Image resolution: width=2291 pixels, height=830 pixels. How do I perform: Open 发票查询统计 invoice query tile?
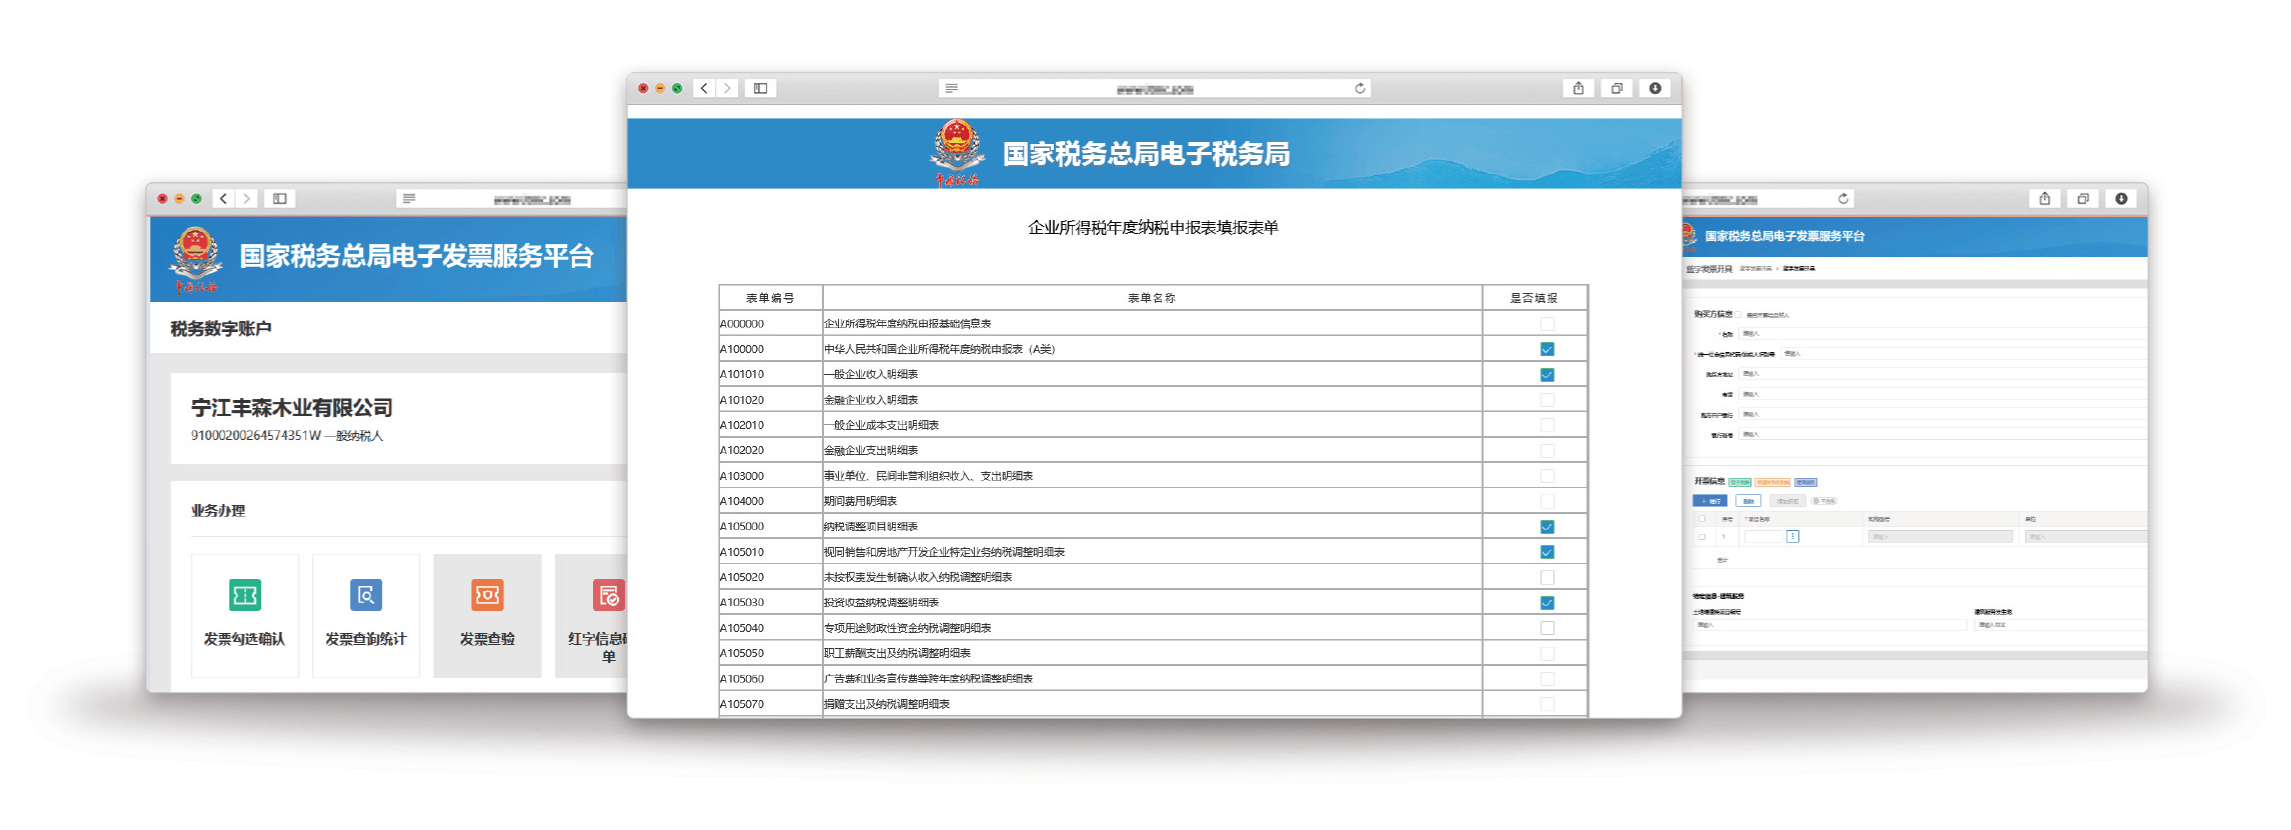[365, 615]
